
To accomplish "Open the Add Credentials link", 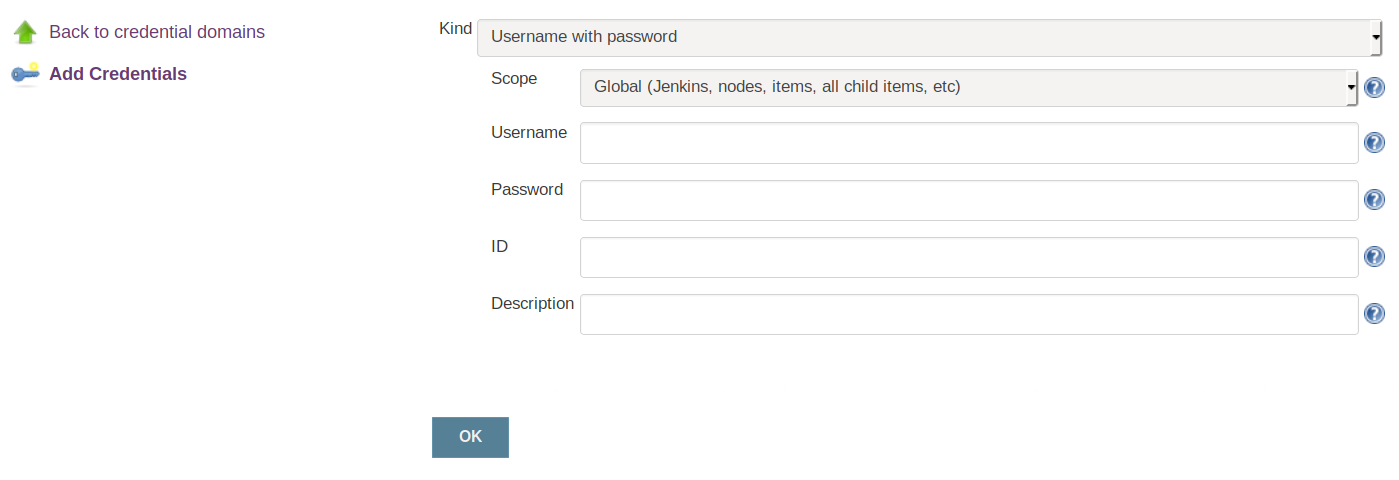I will point(118,74).
